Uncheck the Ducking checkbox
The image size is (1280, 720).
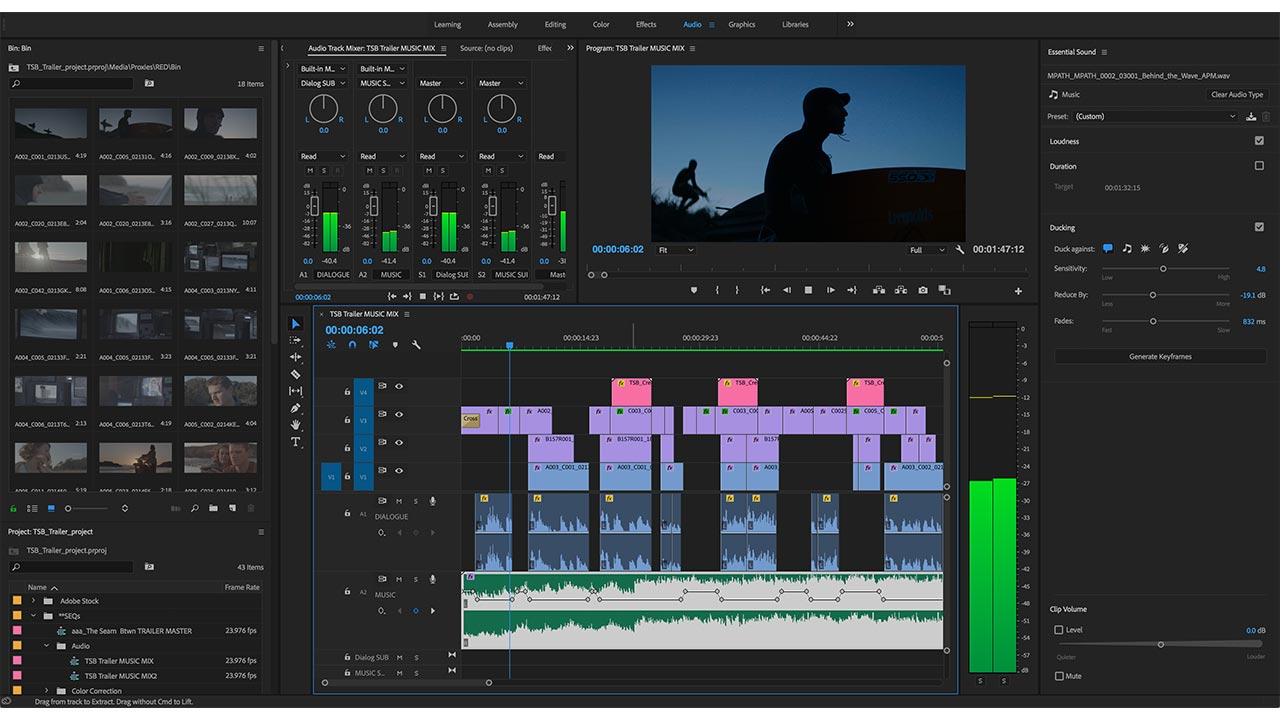pyautogui.click(x=1259, y=227)
